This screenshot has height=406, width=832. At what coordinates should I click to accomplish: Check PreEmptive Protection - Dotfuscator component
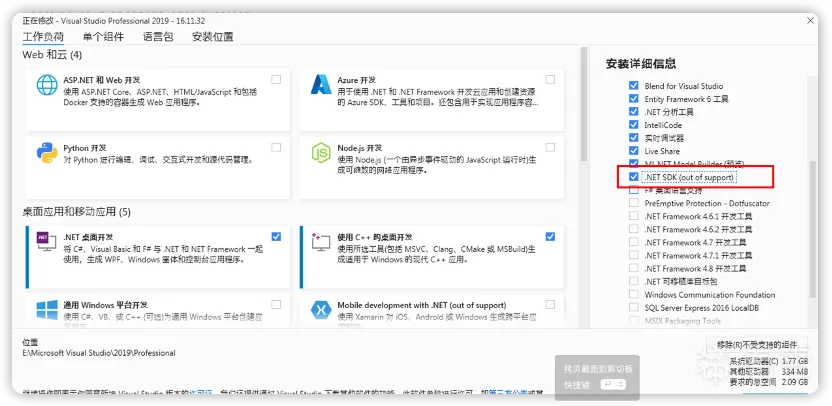(x=634, y=203)
